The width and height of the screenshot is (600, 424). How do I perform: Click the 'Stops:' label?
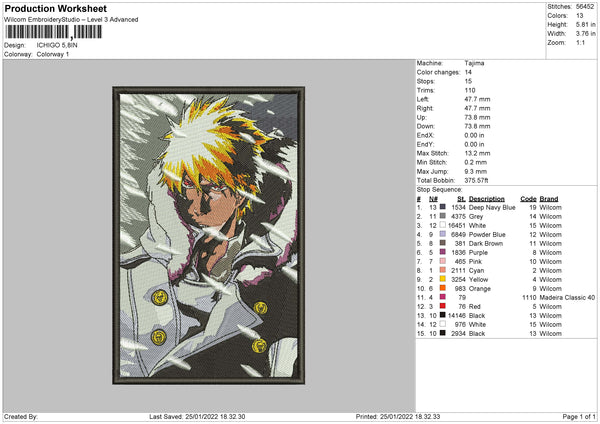(426, 81)
